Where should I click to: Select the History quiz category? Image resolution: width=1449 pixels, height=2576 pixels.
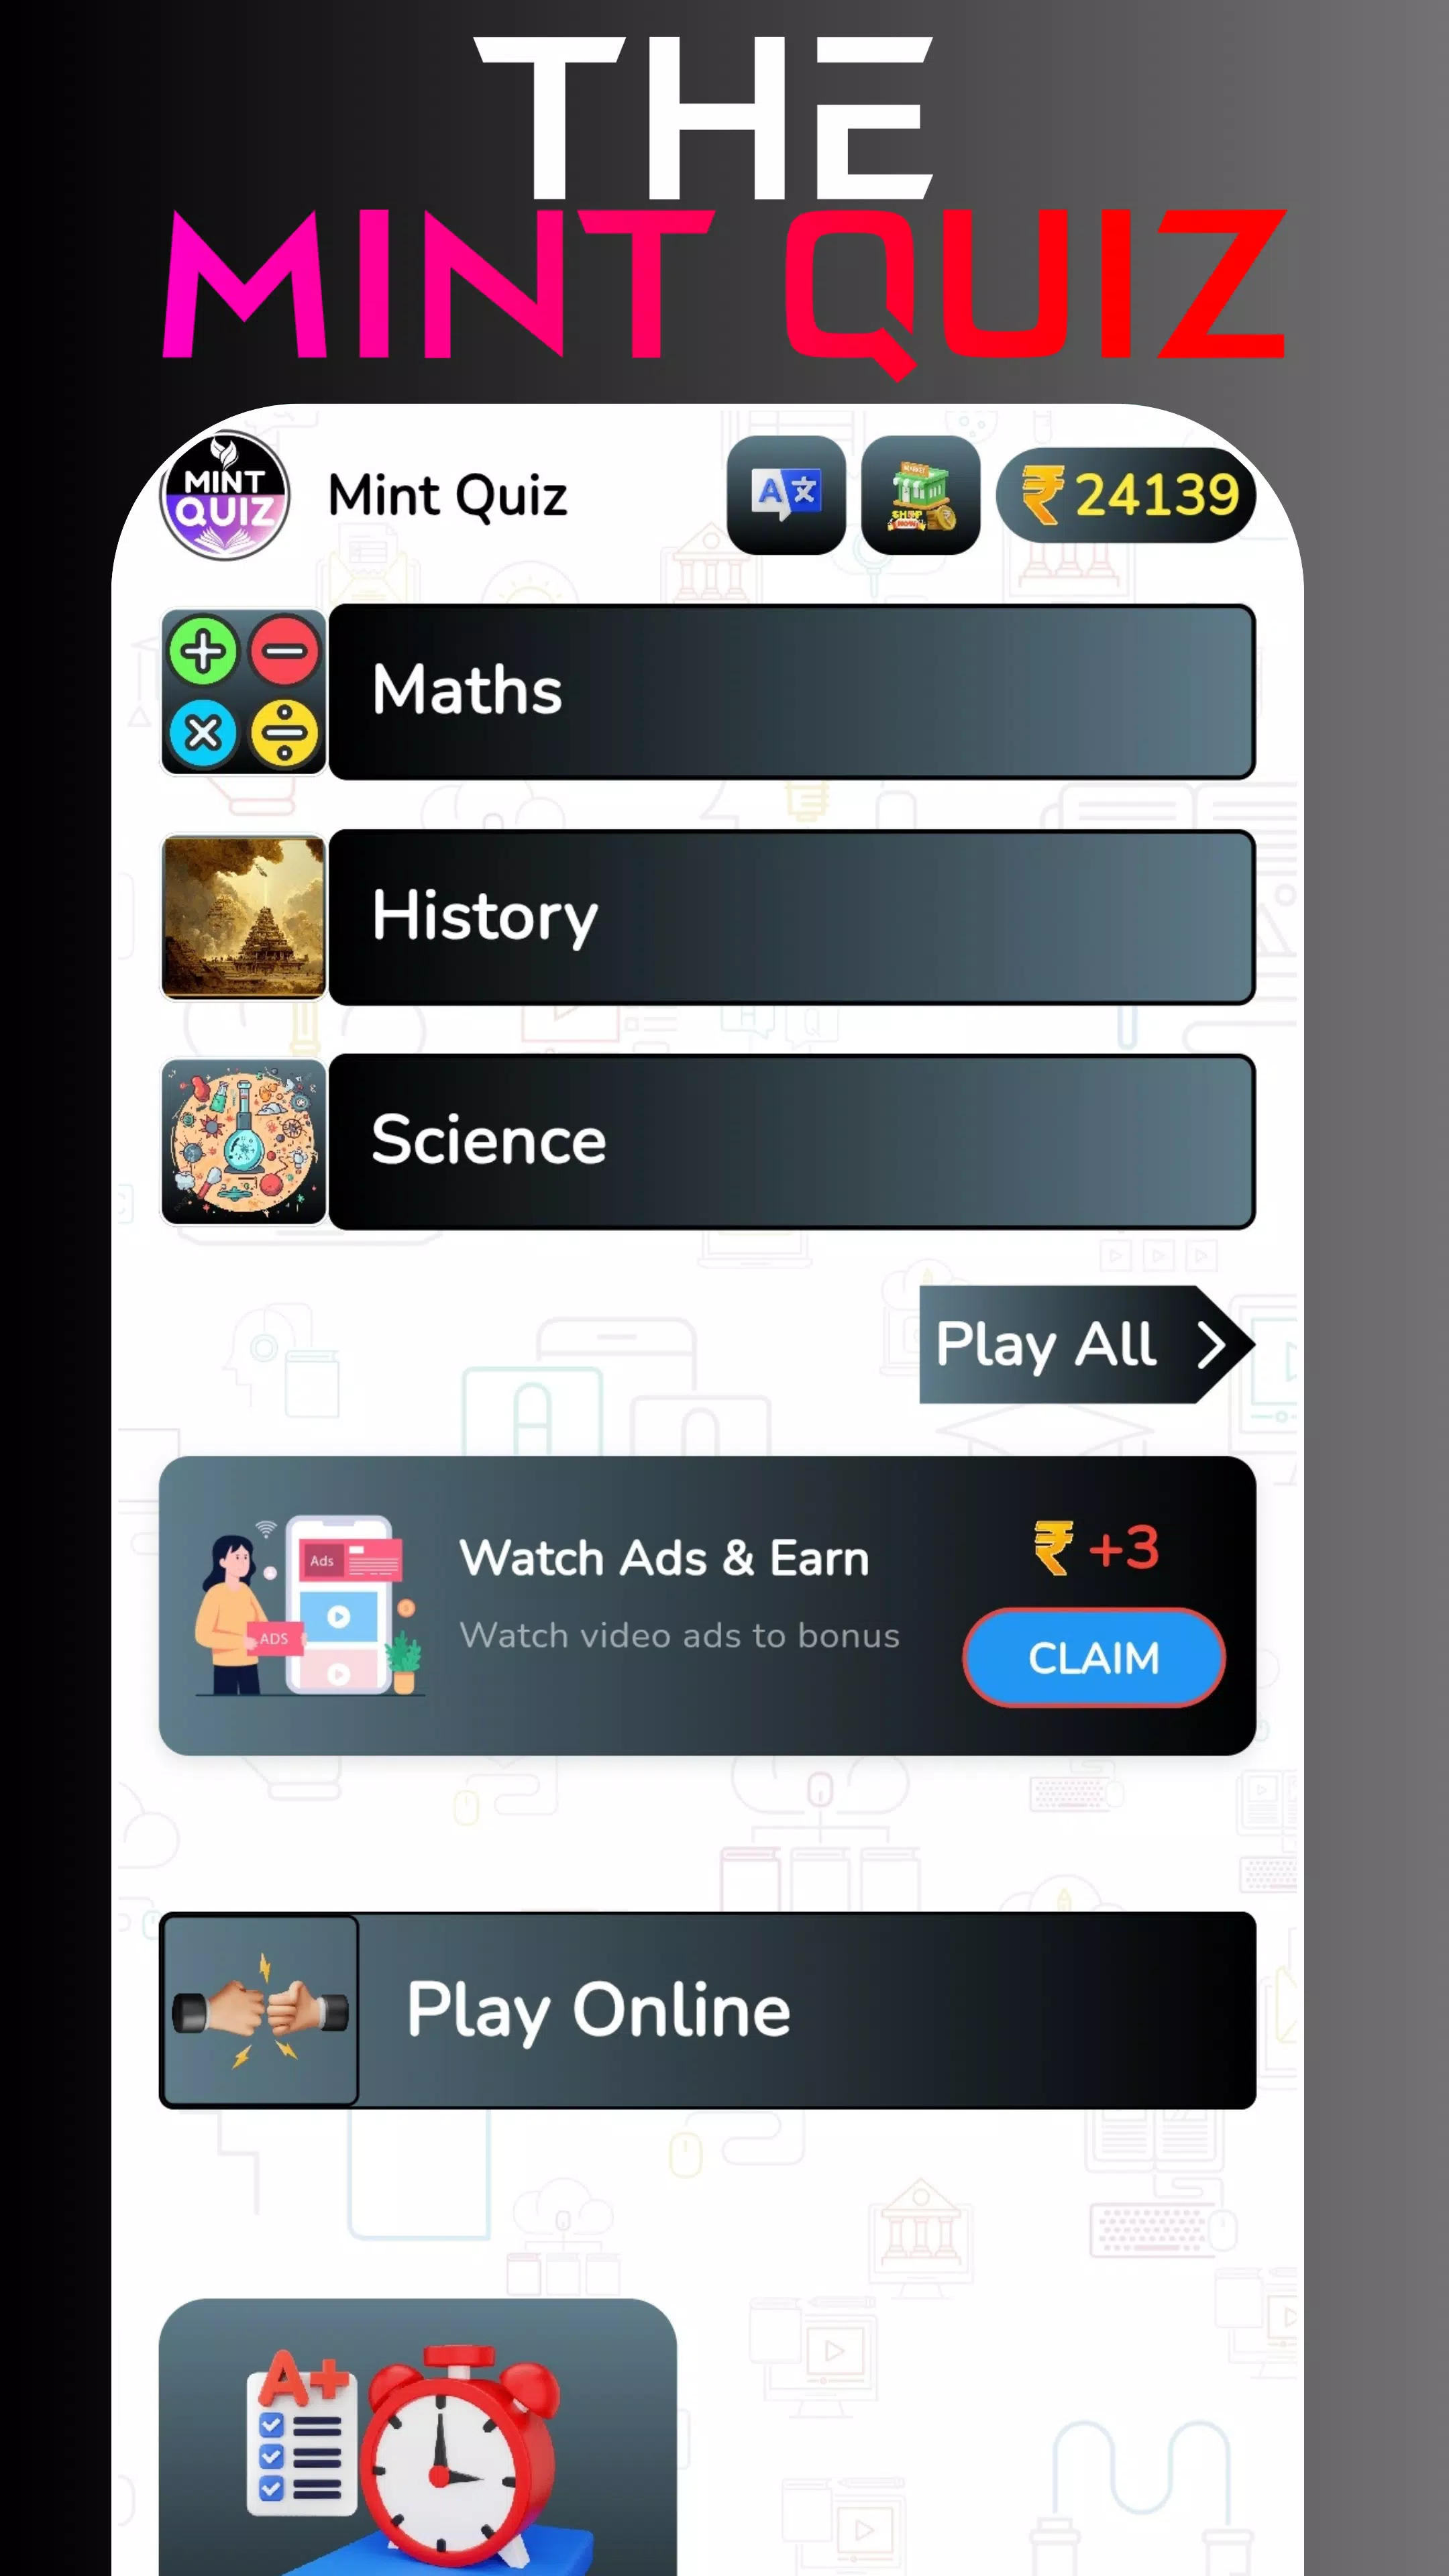coord(708,915)
